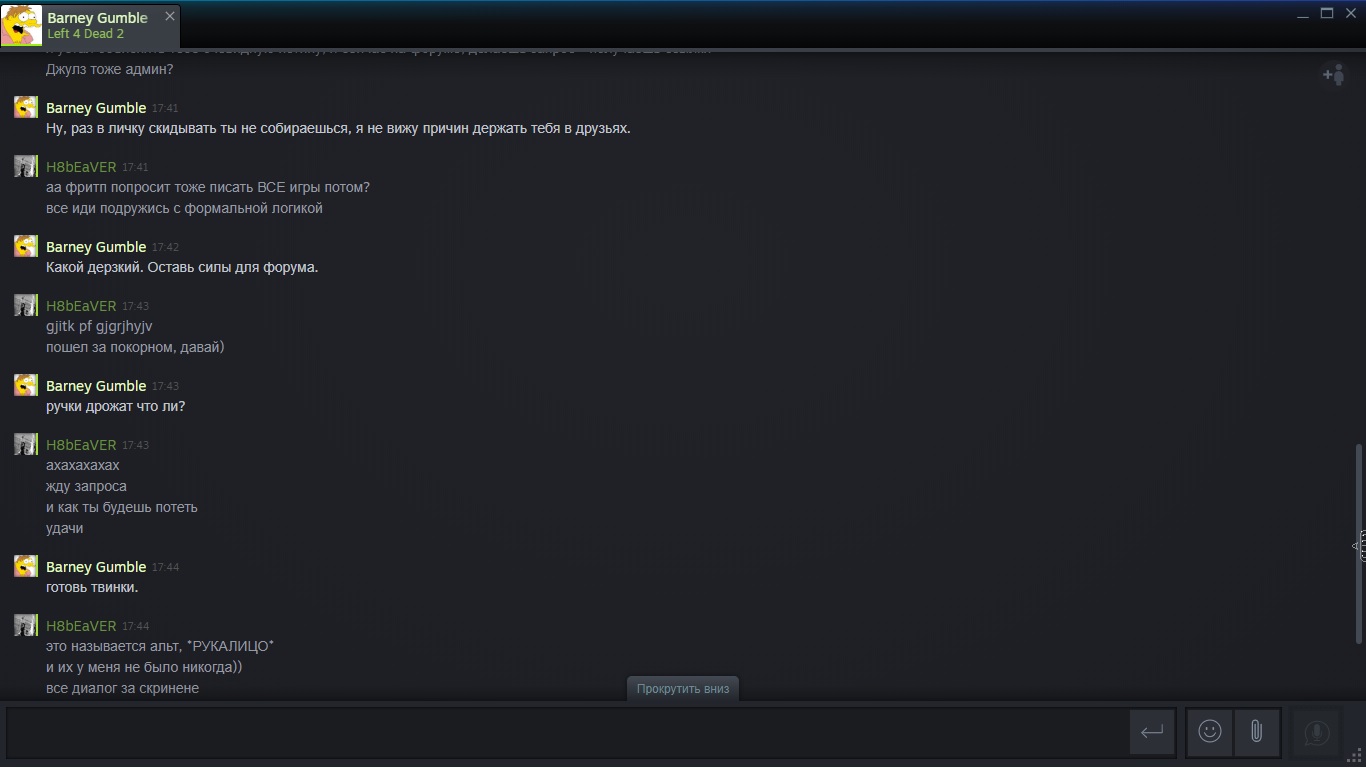Click H8bEaVER username at 17:44 message
This screenshot has width=1366, height=768.
[x=81, y=626]
